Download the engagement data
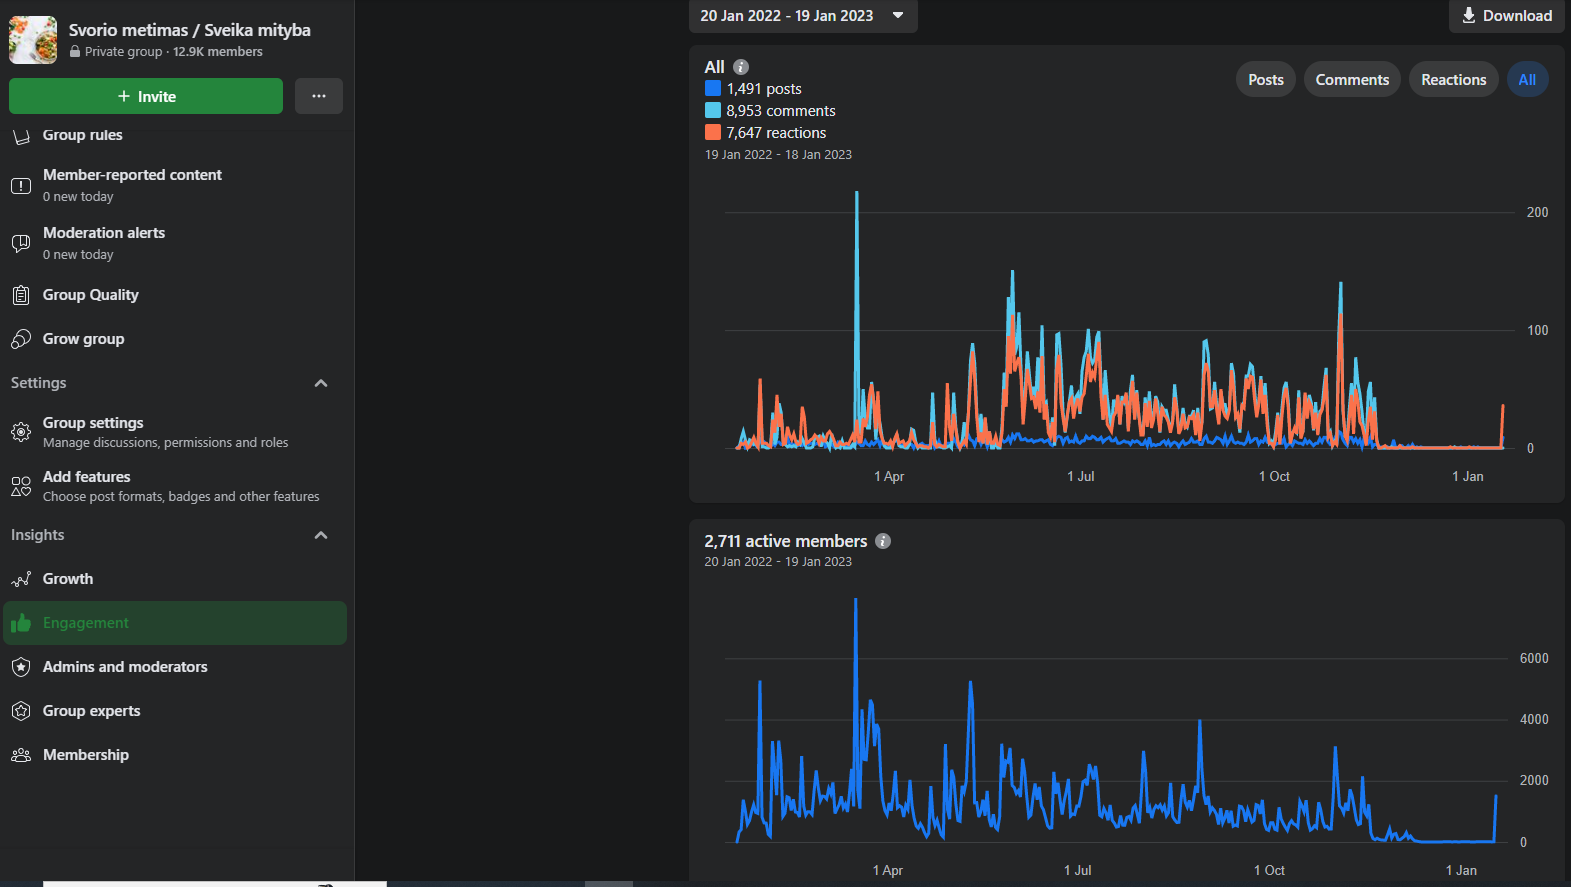The image size is (1571, 887). click(1506, 16)
